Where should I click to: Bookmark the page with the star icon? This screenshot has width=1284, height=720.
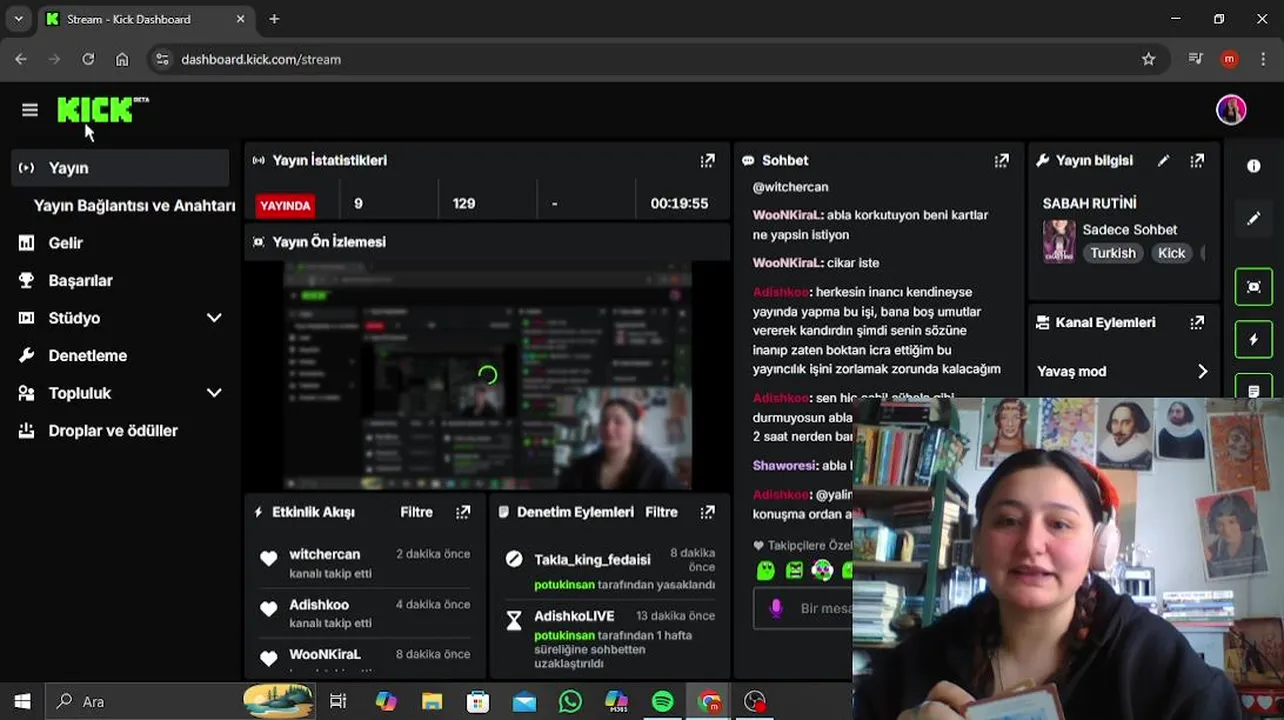[x=1149, y=59]
